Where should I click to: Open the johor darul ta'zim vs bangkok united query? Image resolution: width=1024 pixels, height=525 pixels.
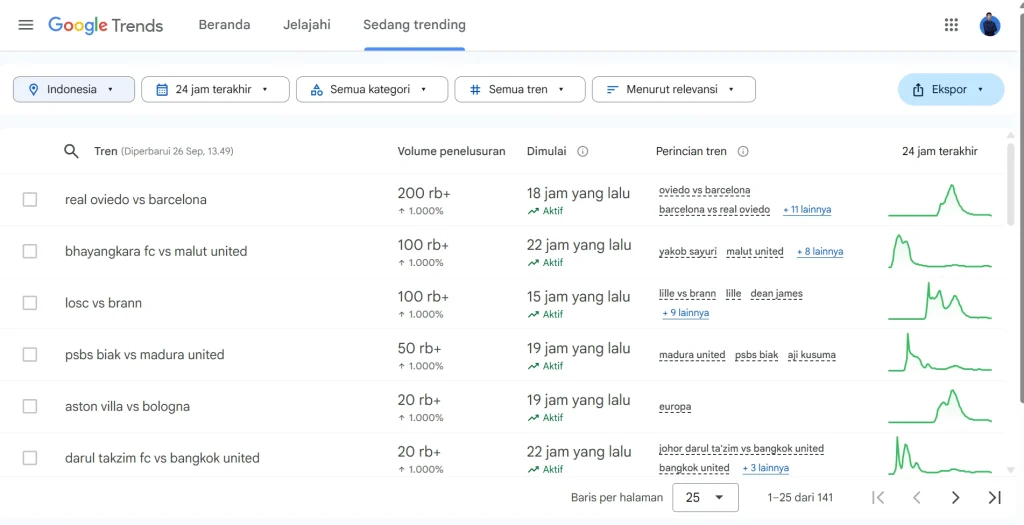(x=741, y=449)
